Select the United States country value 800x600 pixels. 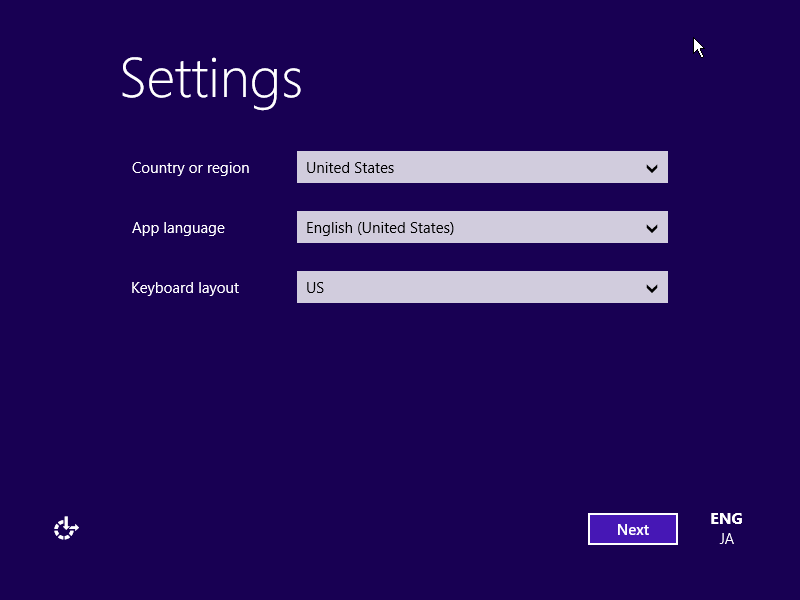349,167
